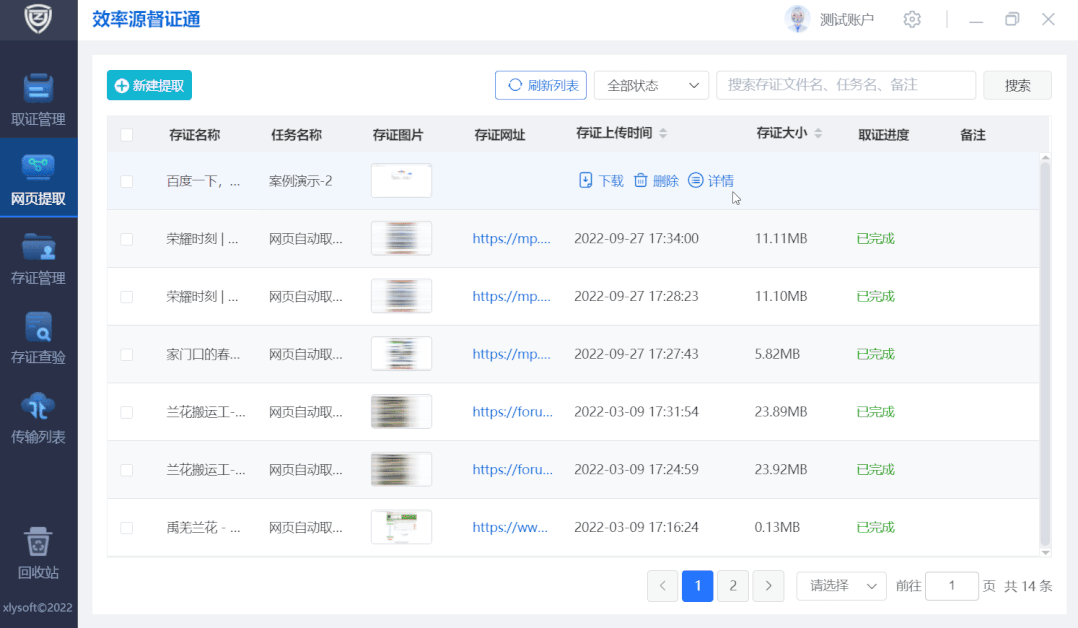Go to the previous page arrow
Image resolution: width=1078 pixels, height=628 pixels.
pyautogui.click(x=662, y=586)
